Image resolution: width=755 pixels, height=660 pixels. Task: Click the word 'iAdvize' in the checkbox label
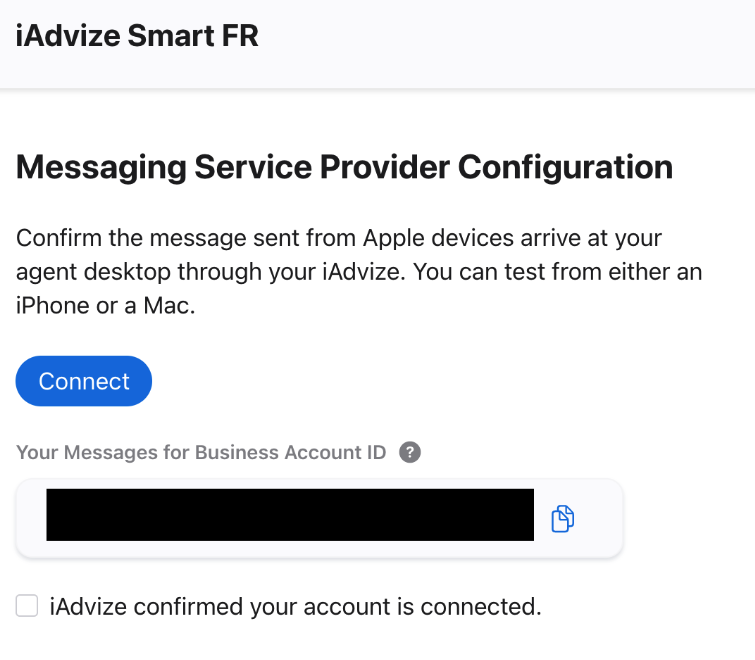[86, 606]
